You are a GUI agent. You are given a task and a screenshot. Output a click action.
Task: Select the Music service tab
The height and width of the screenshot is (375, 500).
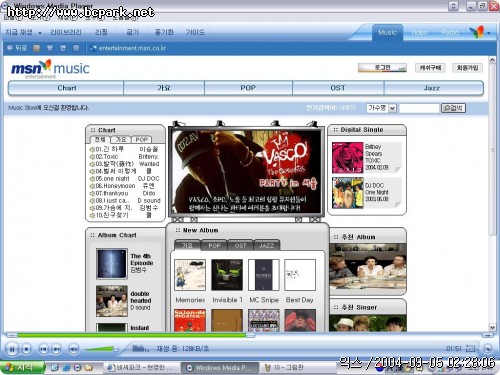pyautogui.click(x=387, y=32)
